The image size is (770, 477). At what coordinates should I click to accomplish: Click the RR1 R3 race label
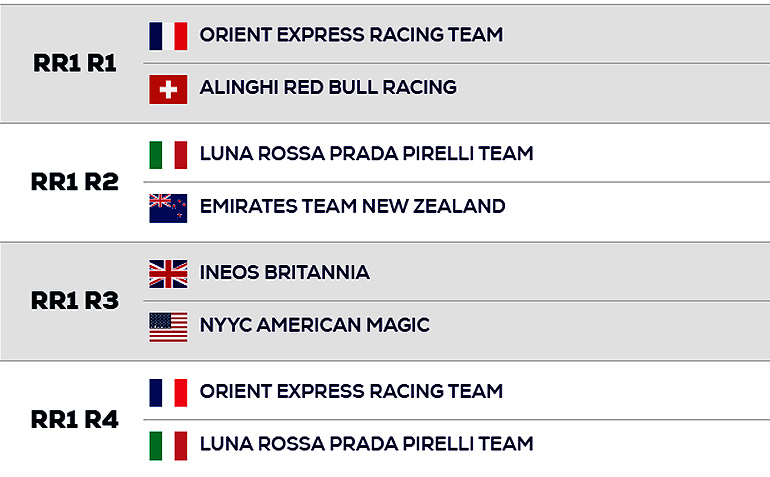click(75, 300)
